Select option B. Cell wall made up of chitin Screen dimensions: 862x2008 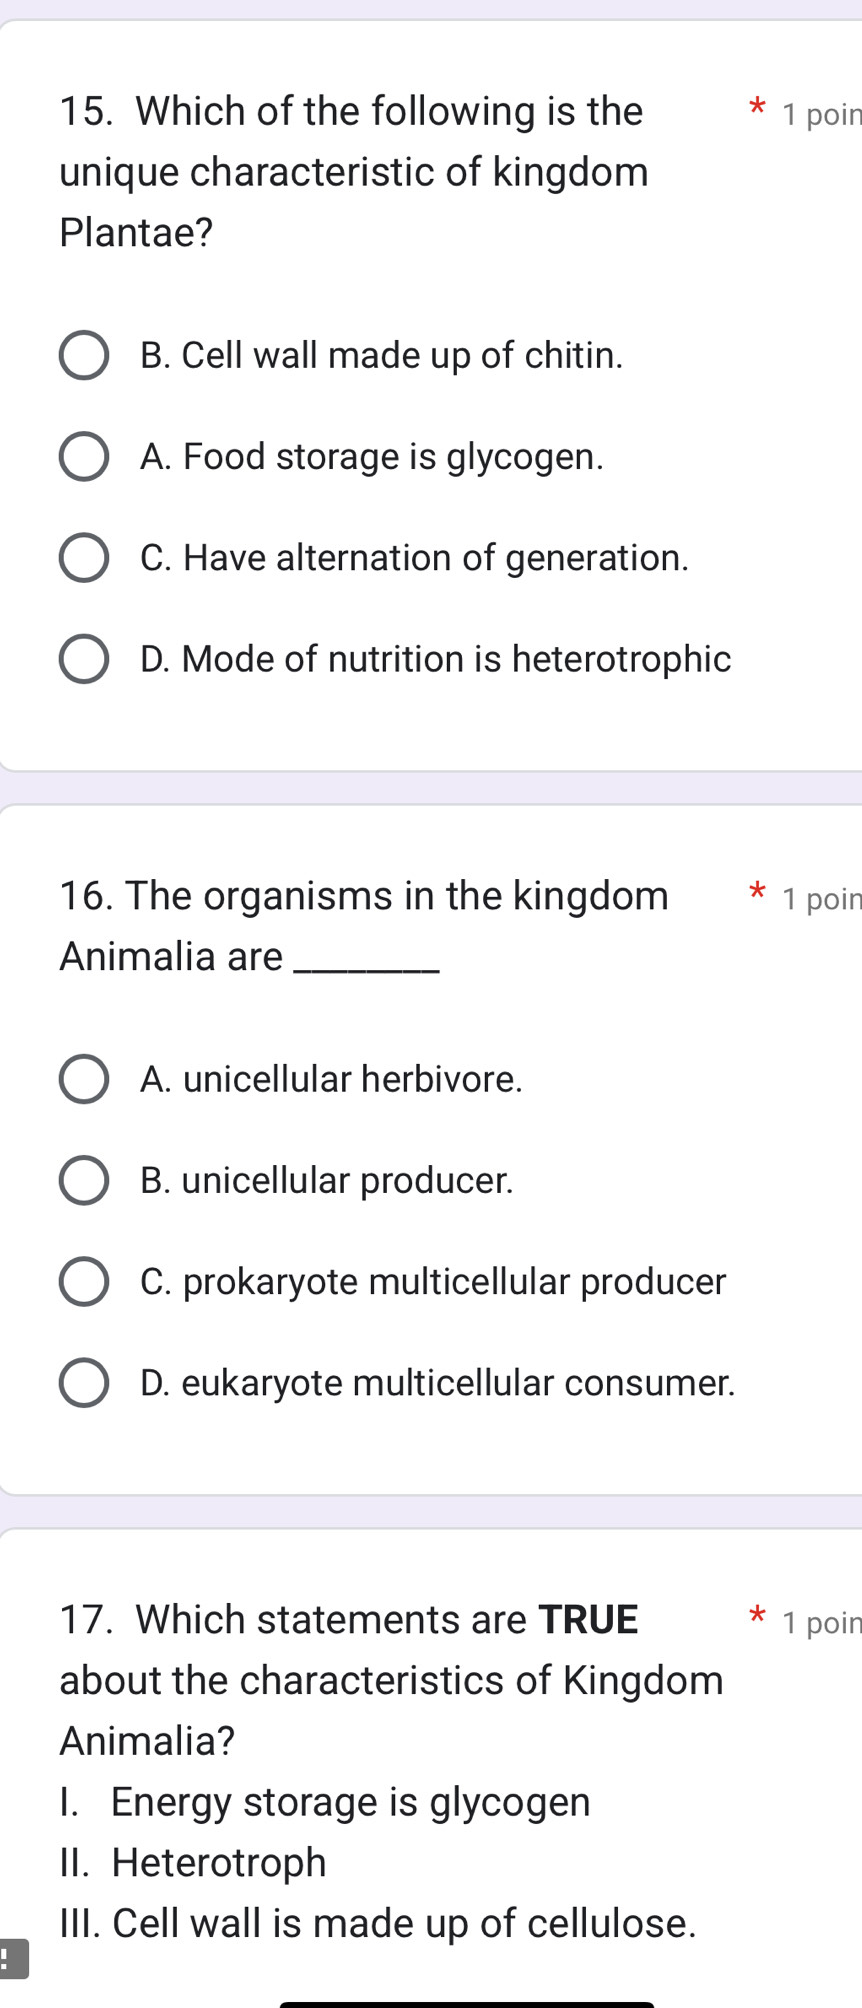83,354
